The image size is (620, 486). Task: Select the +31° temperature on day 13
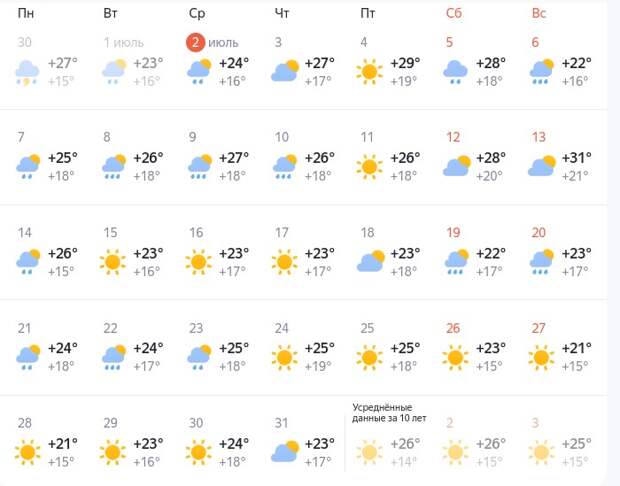577,158
